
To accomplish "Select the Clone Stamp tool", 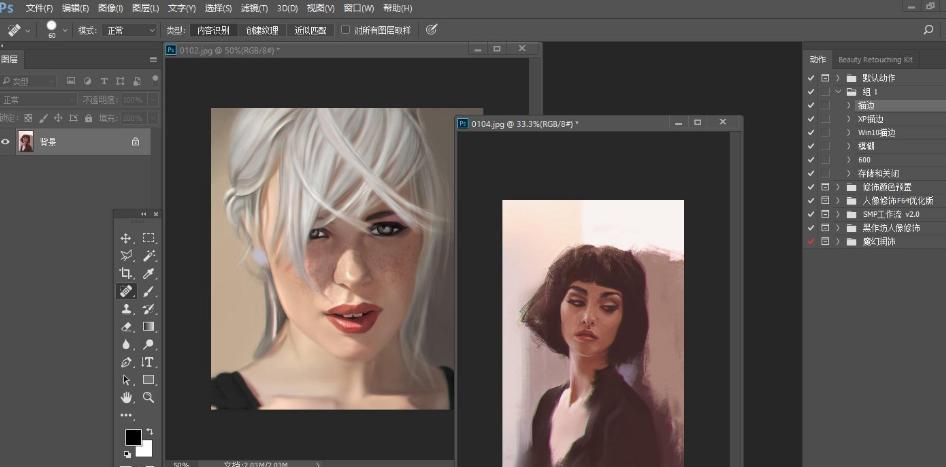I will pyautogui.click(x=126, y=309).
